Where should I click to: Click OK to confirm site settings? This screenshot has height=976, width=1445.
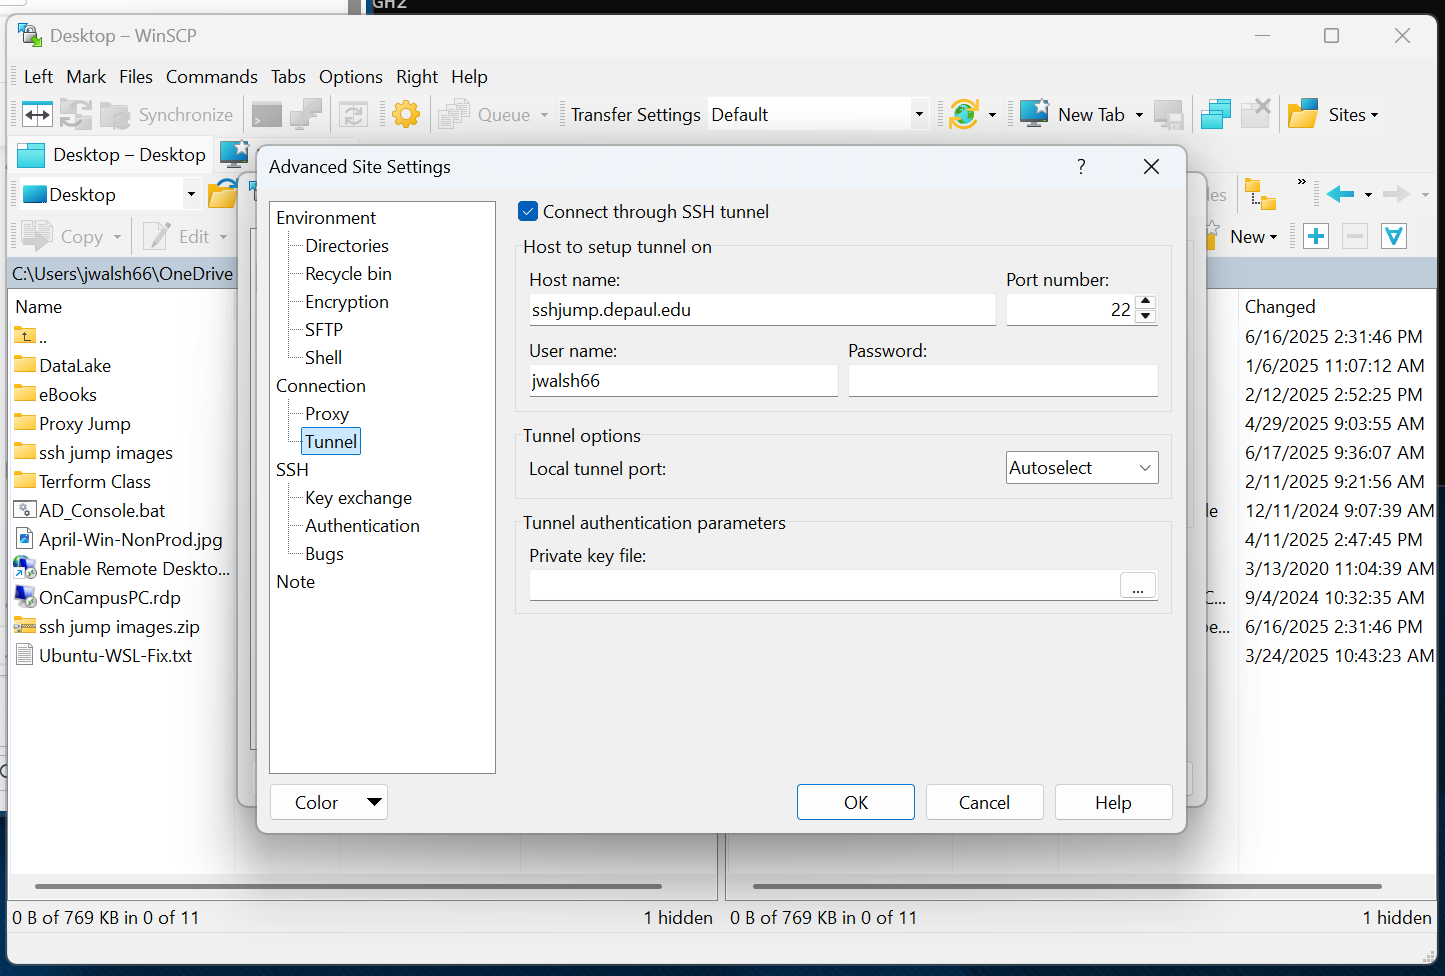(x=855, y=802)
